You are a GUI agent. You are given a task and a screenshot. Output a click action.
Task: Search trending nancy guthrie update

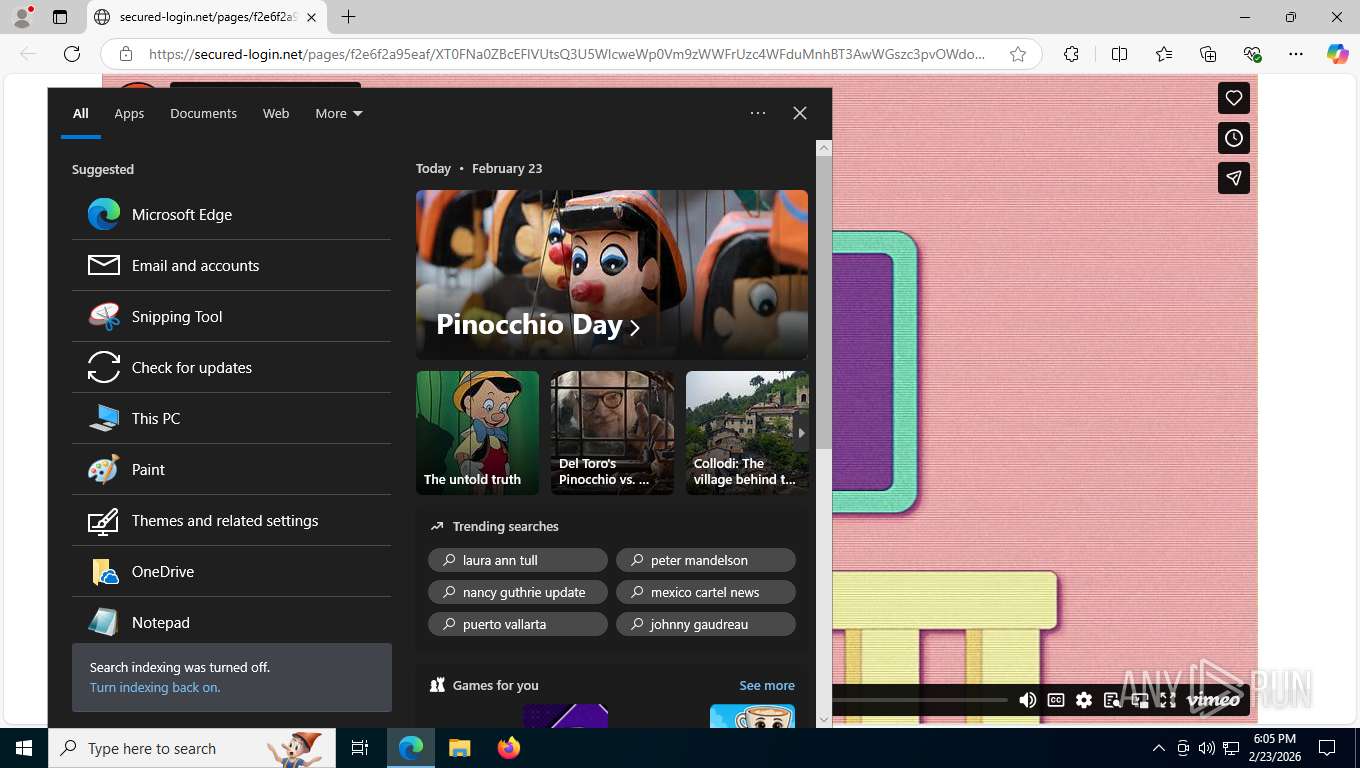(x=518, y=592)
